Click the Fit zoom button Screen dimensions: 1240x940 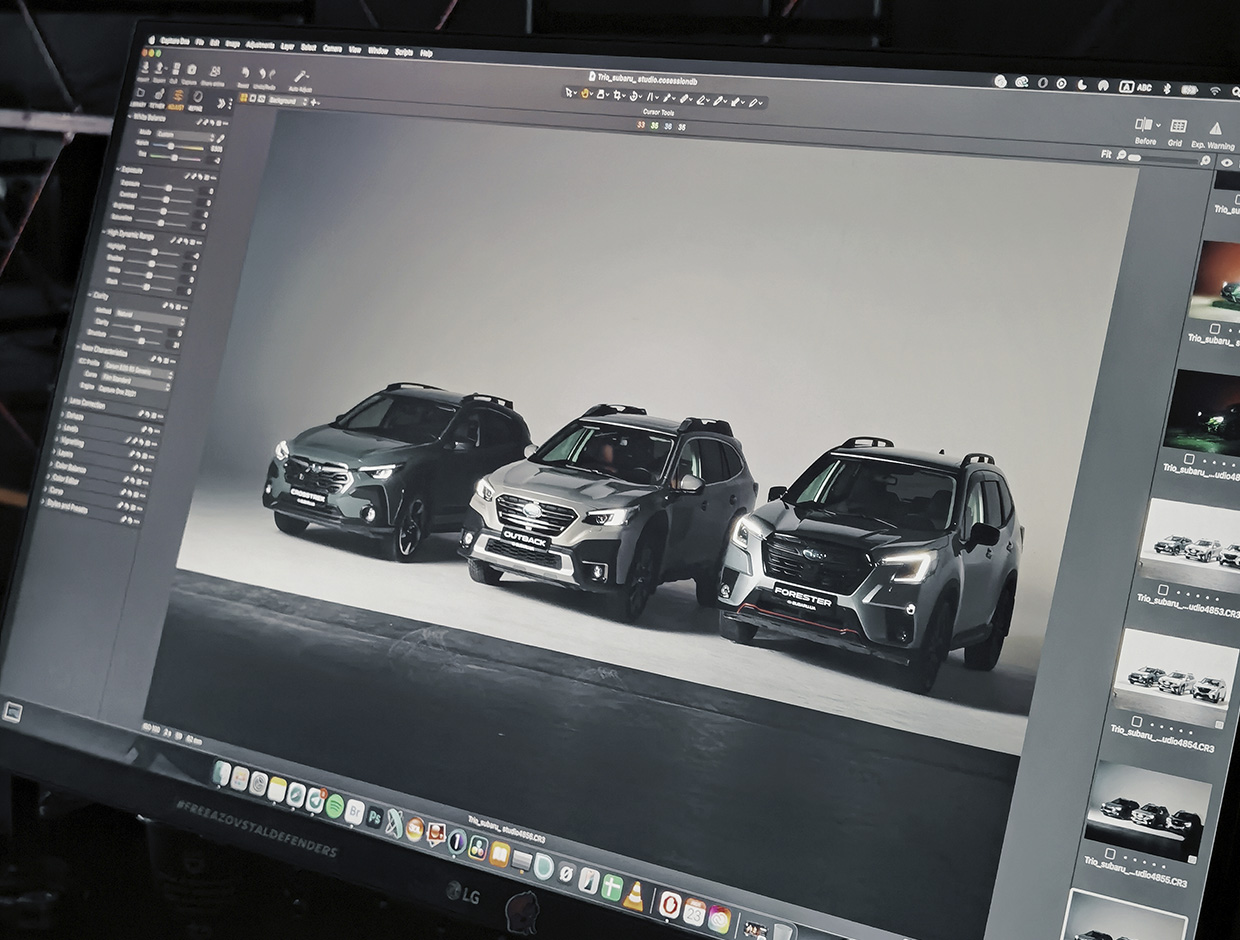click(1106, 154)
